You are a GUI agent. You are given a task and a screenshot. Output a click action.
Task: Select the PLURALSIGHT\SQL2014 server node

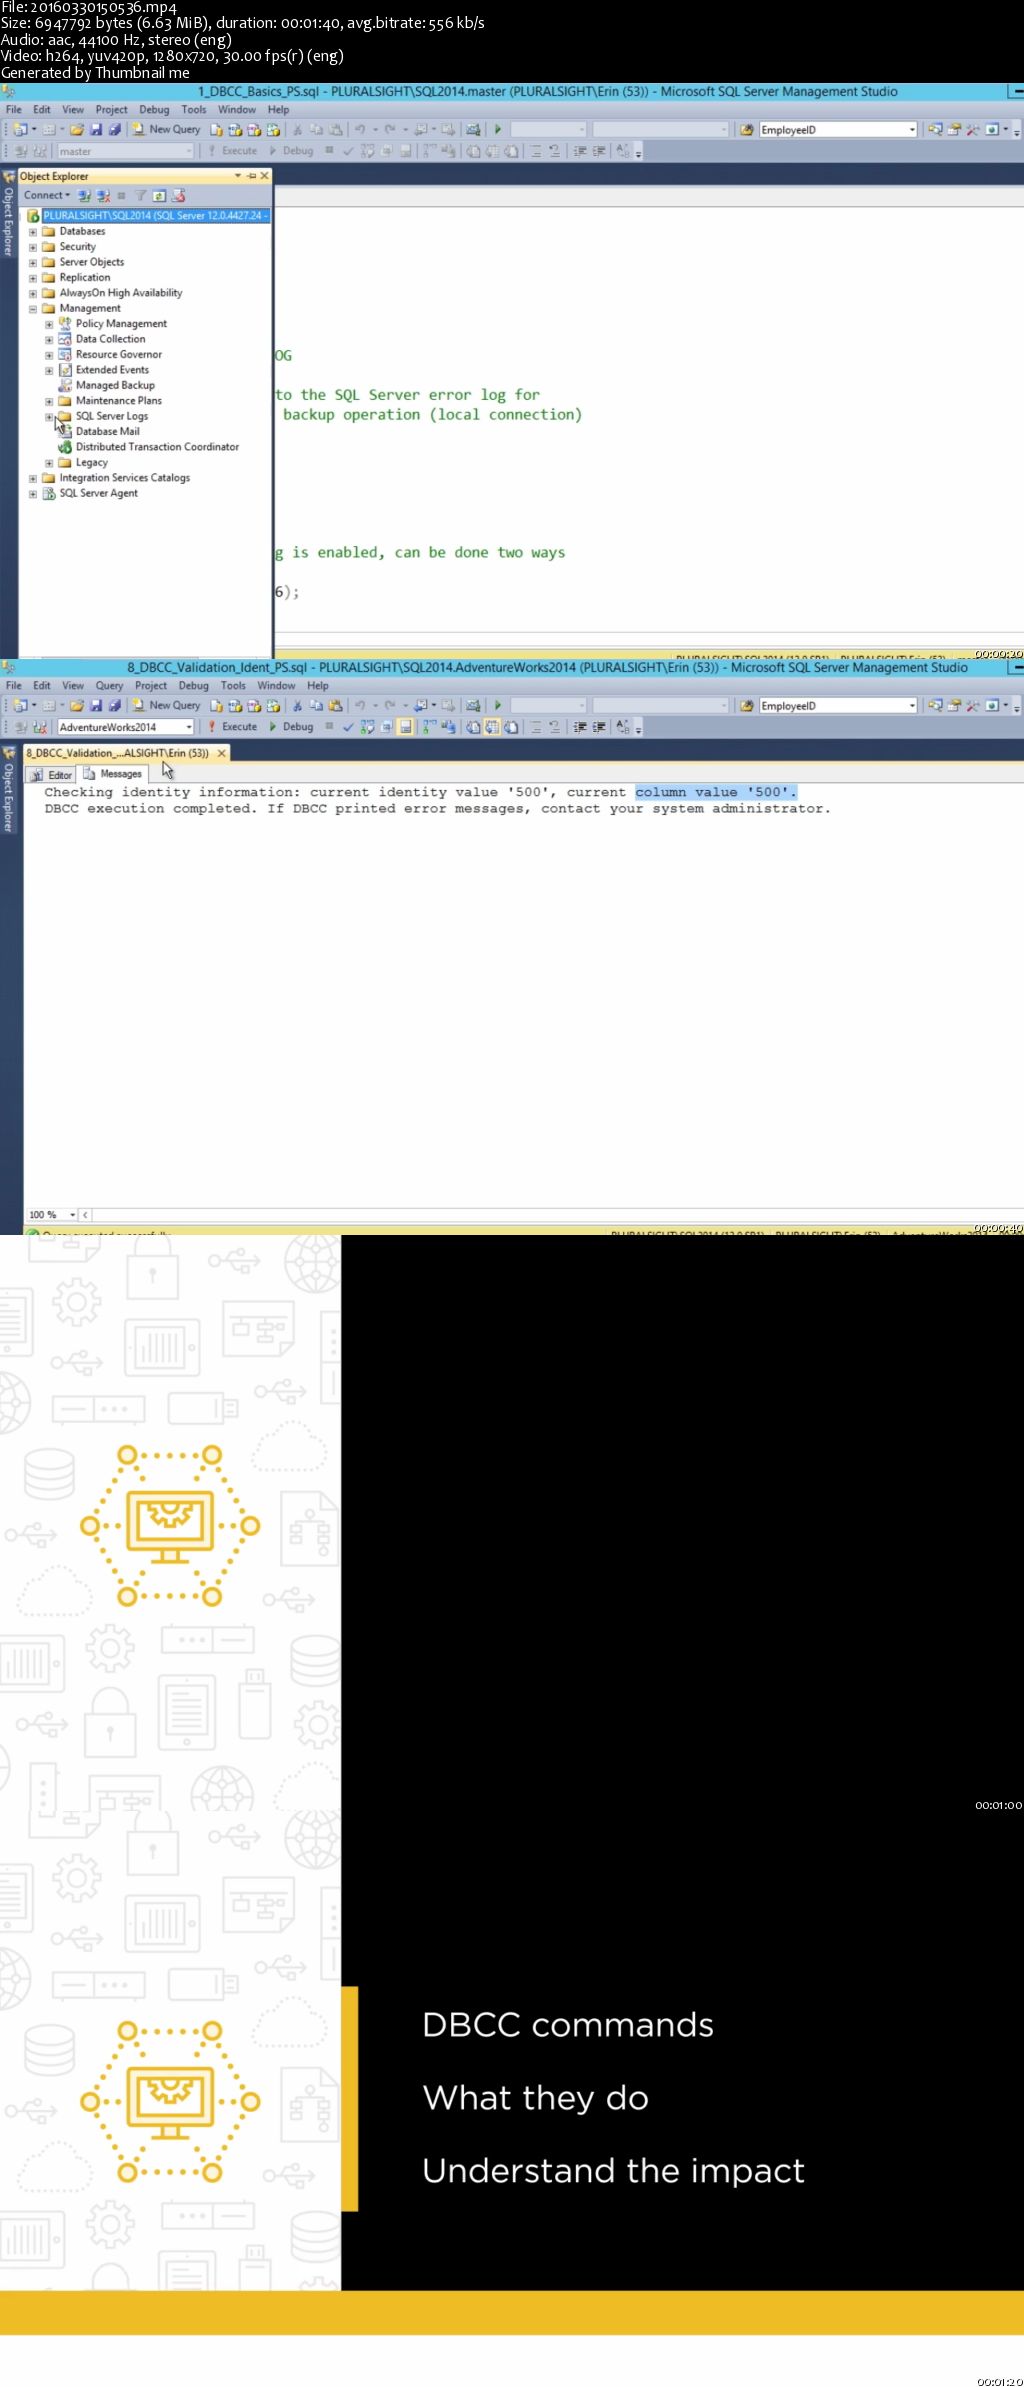pos(148,216)
